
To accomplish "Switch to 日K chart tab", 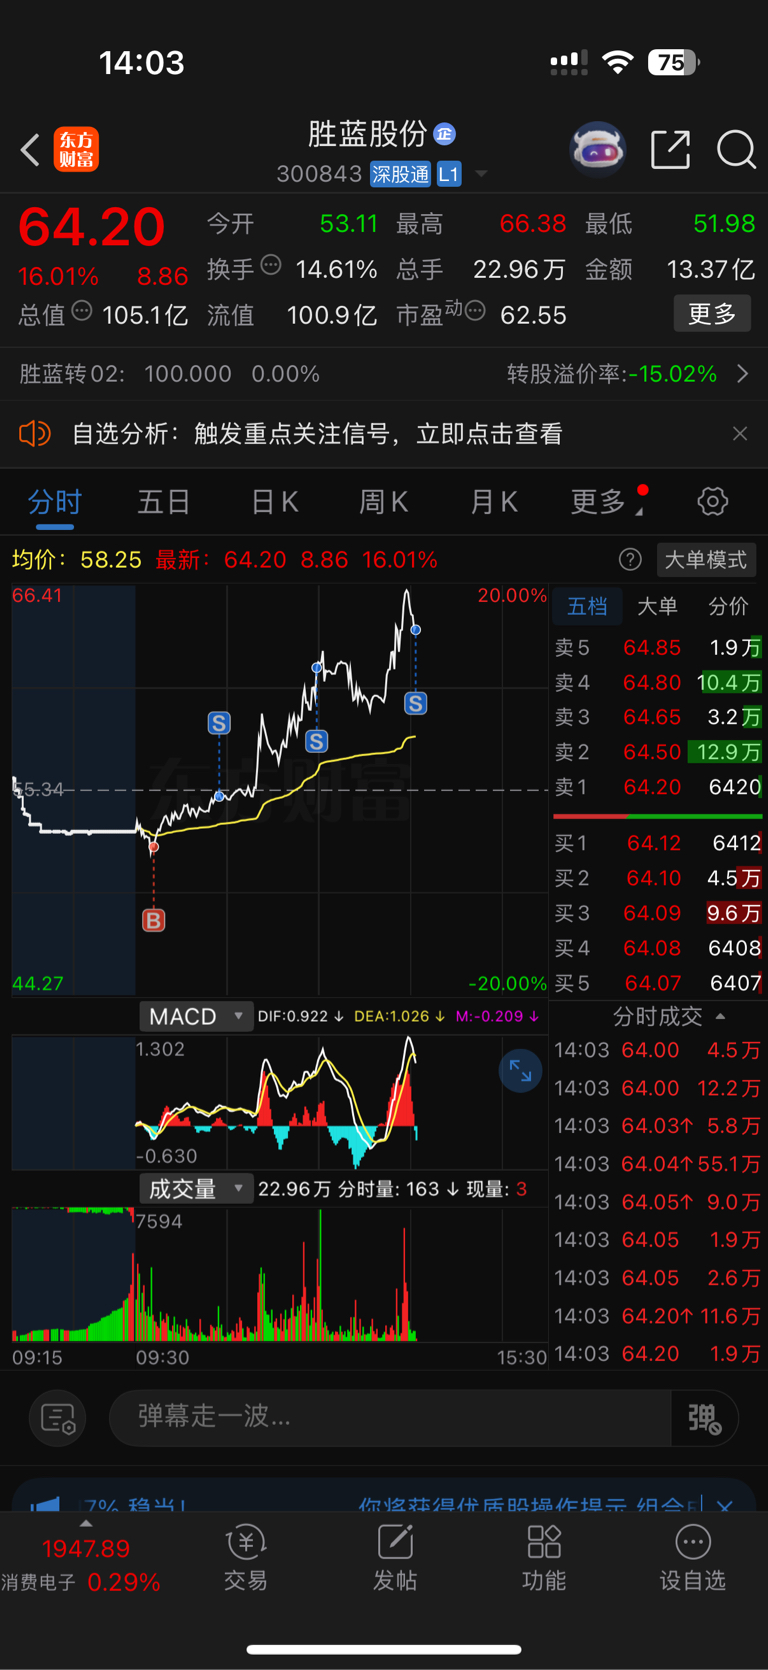I will coord(275,502).
